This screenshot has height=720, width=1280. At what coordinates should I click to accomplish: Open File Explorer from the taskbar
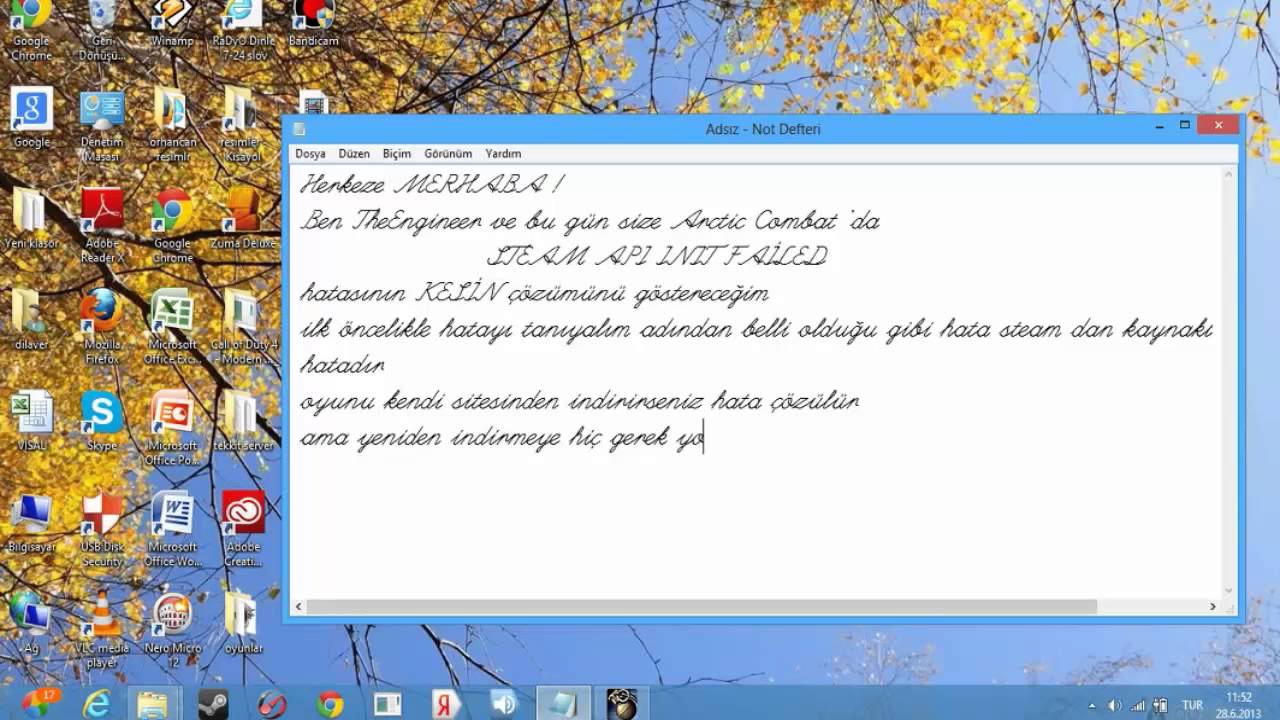[152, 704]
